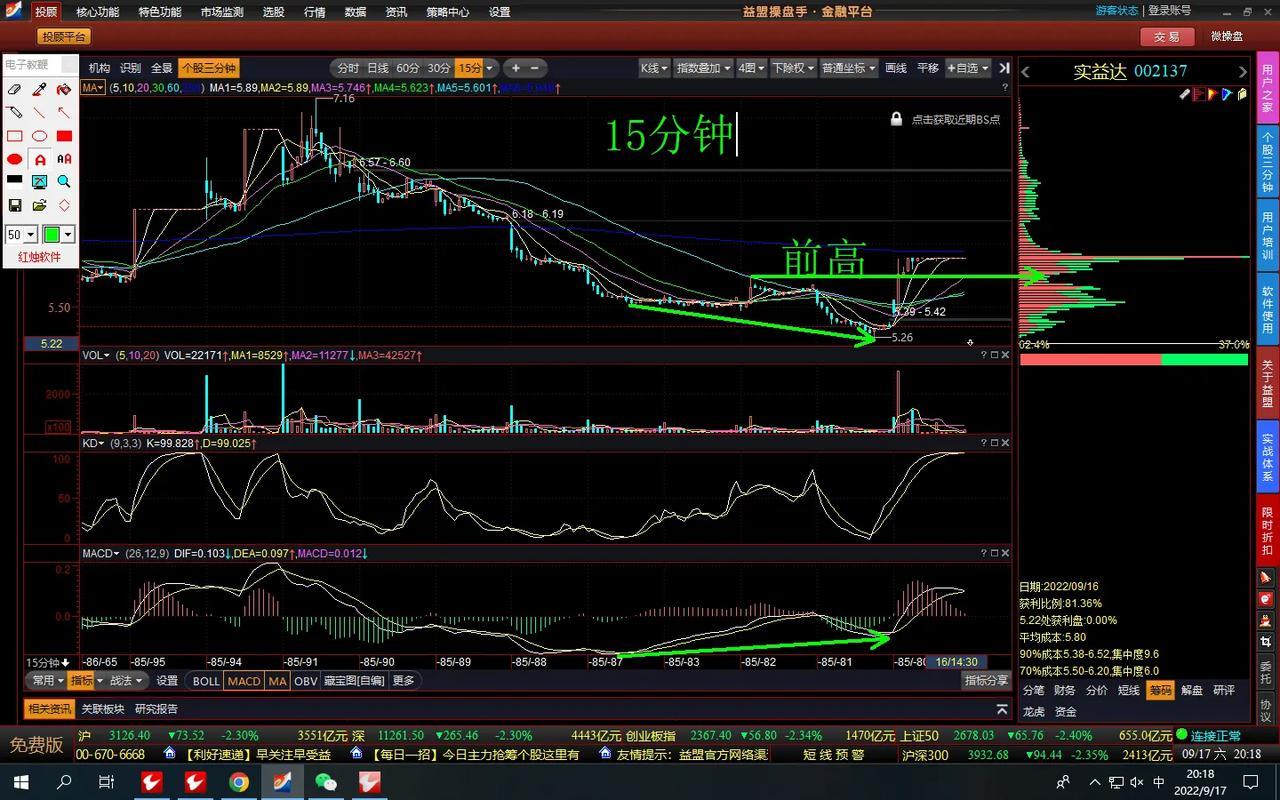This screenshot has width=1280, height=800.
Task: Go to the next stock arrow
Action: click(x=1243, y=71)
